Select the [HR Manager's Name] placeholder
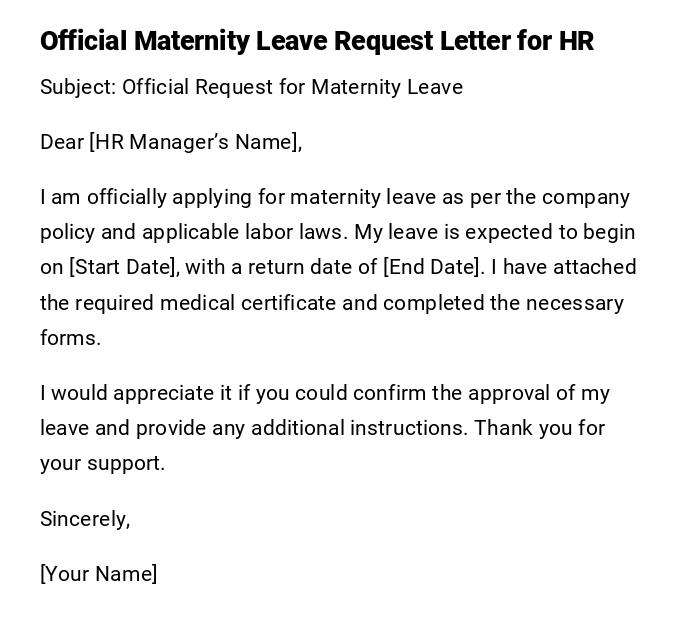Screen dimensions: 700x636 point(195,142)
